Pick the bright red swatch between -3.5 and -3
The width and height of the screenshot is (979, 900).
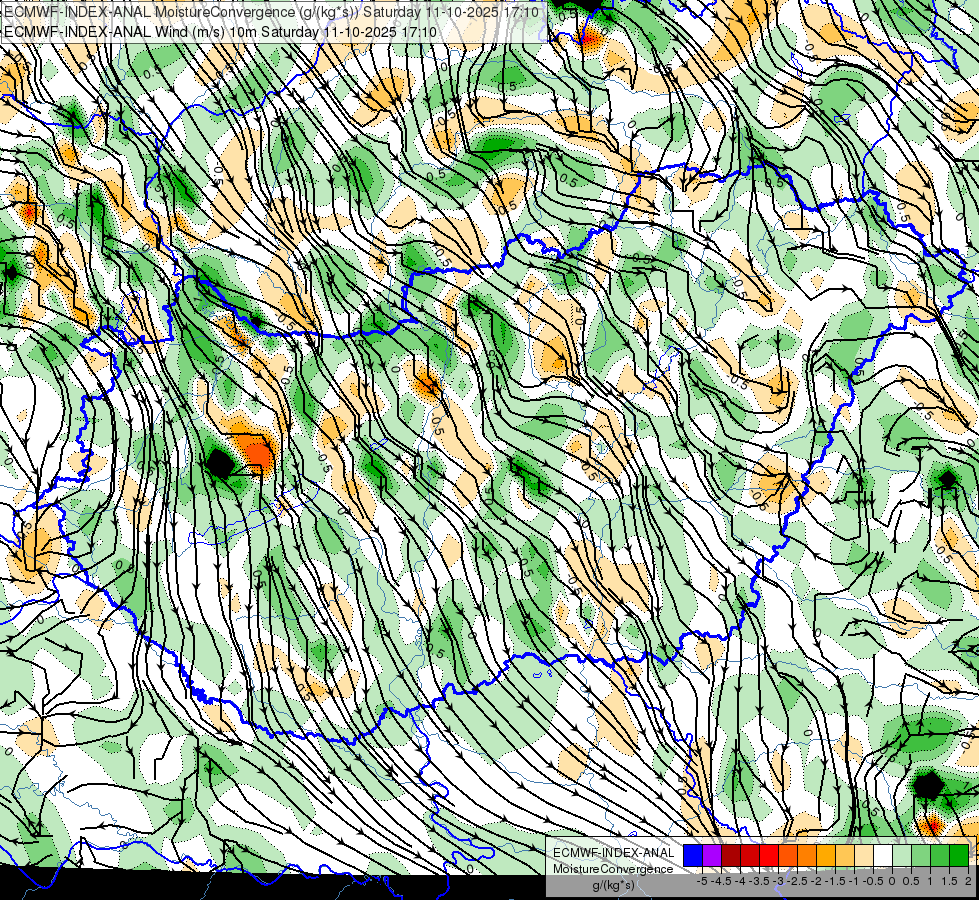click(769, 855)
